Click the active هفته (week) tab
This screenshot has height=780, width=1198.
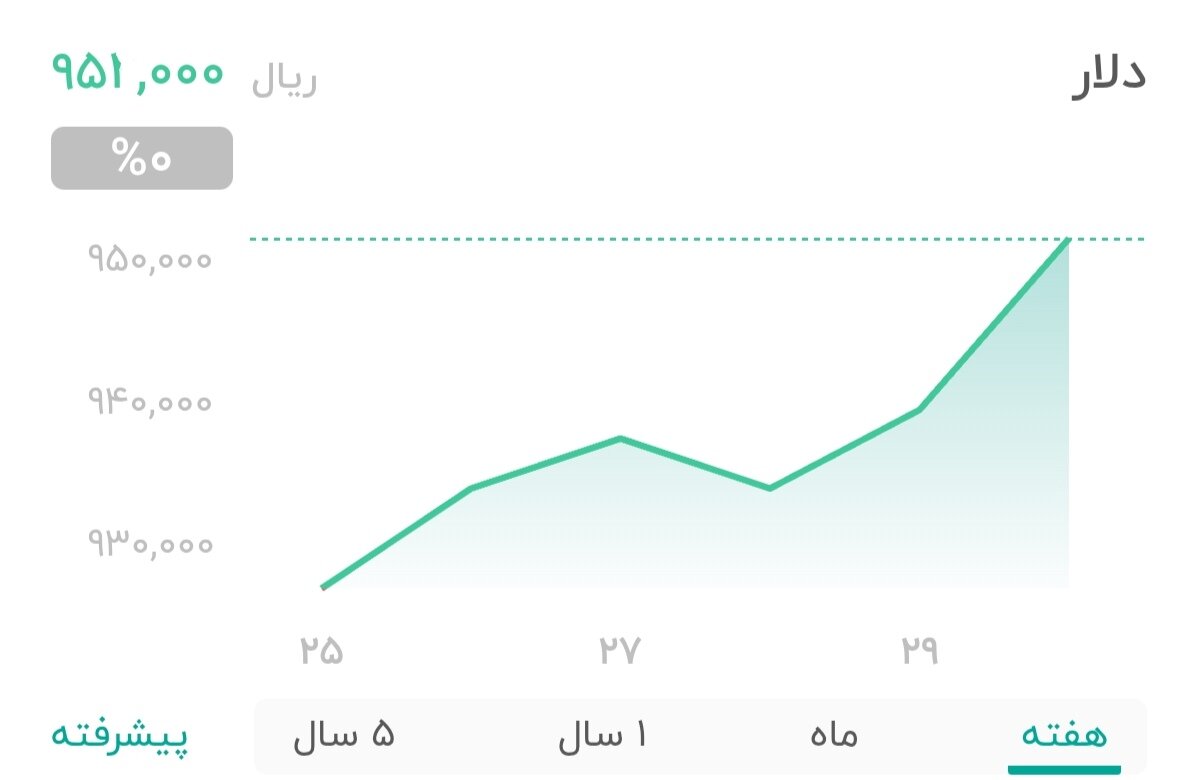coord(1064,734)
